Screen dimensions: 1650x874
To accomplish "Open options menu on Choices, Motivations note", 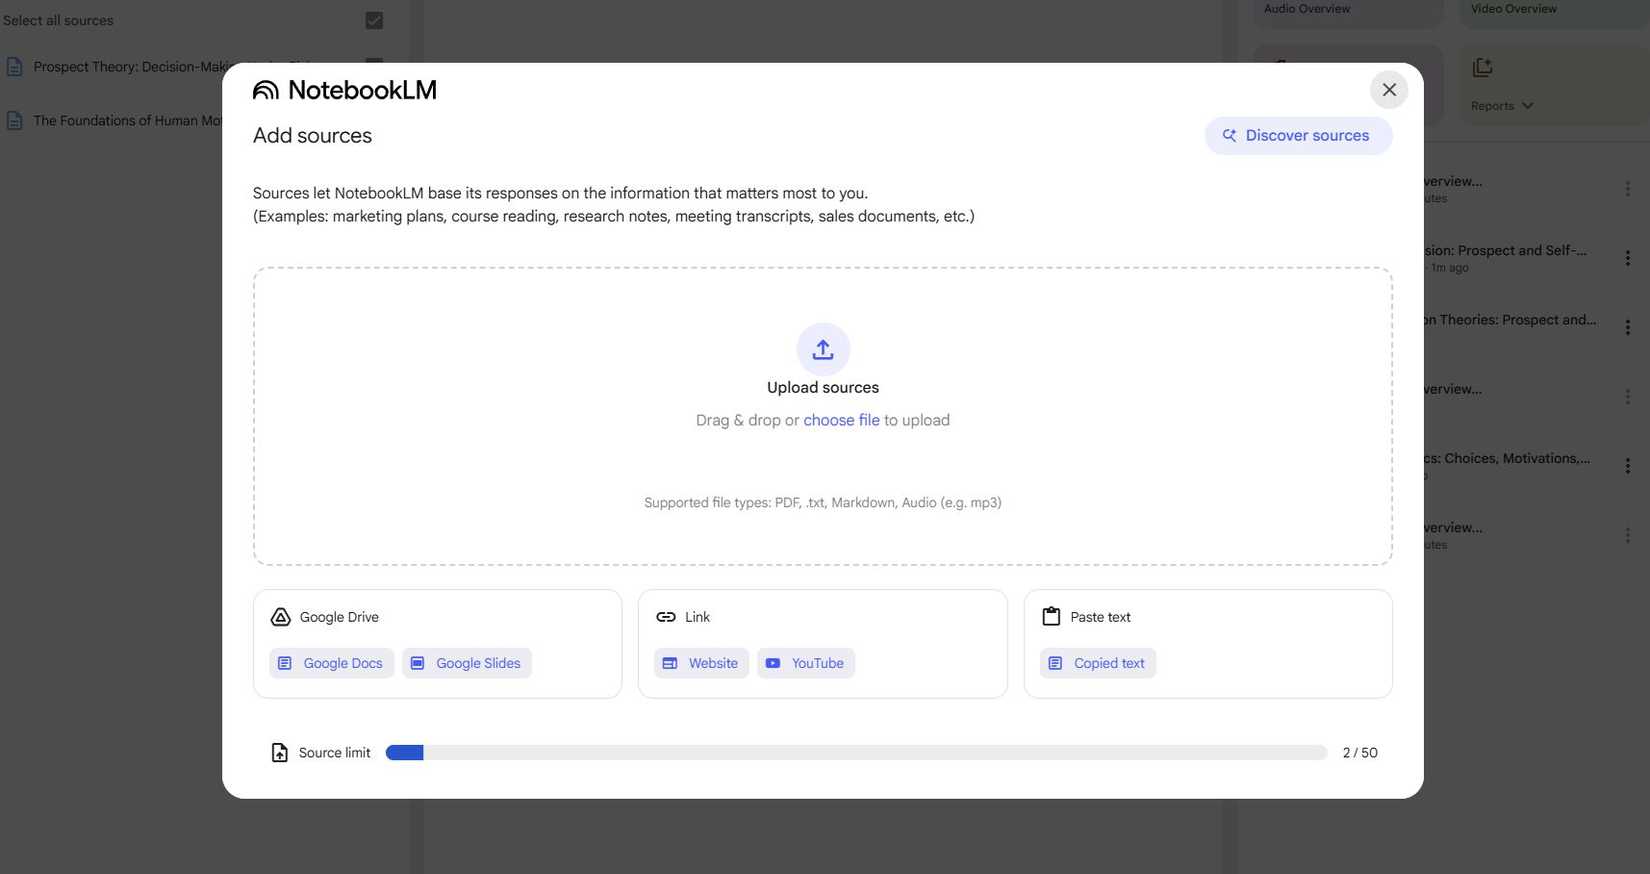I will (1628, 465).
